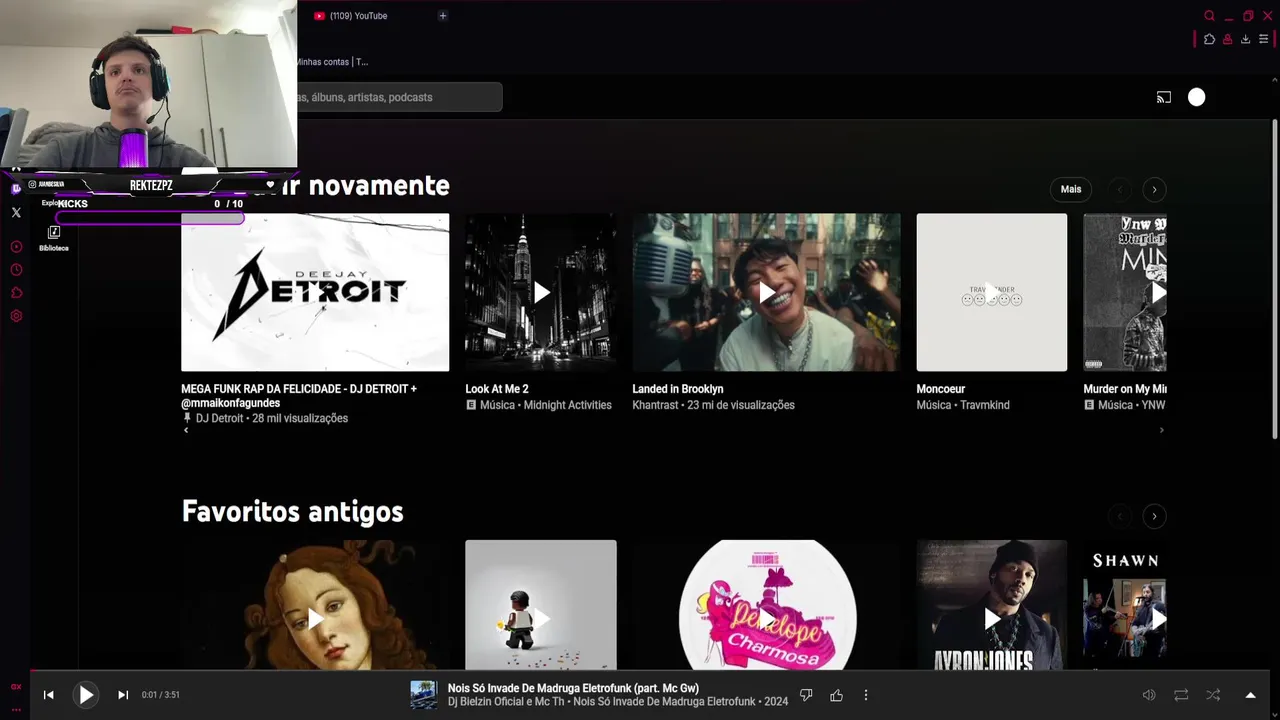Open the GX corner icon
The width and height of the screenshot is (1280, 720).
(x=16, y=687)
